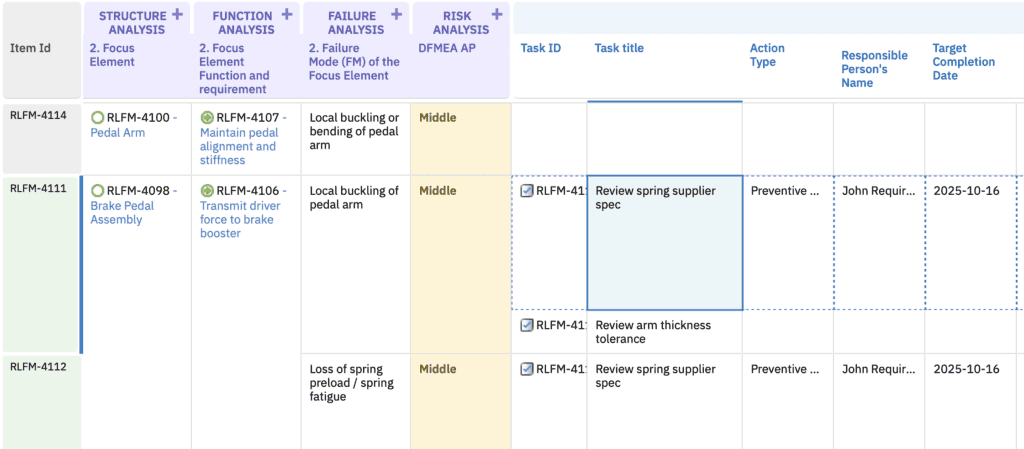The image size is (1024, 449).
Task: Open the Brake Pedal Assembly link
Action: tap(117, 212)
